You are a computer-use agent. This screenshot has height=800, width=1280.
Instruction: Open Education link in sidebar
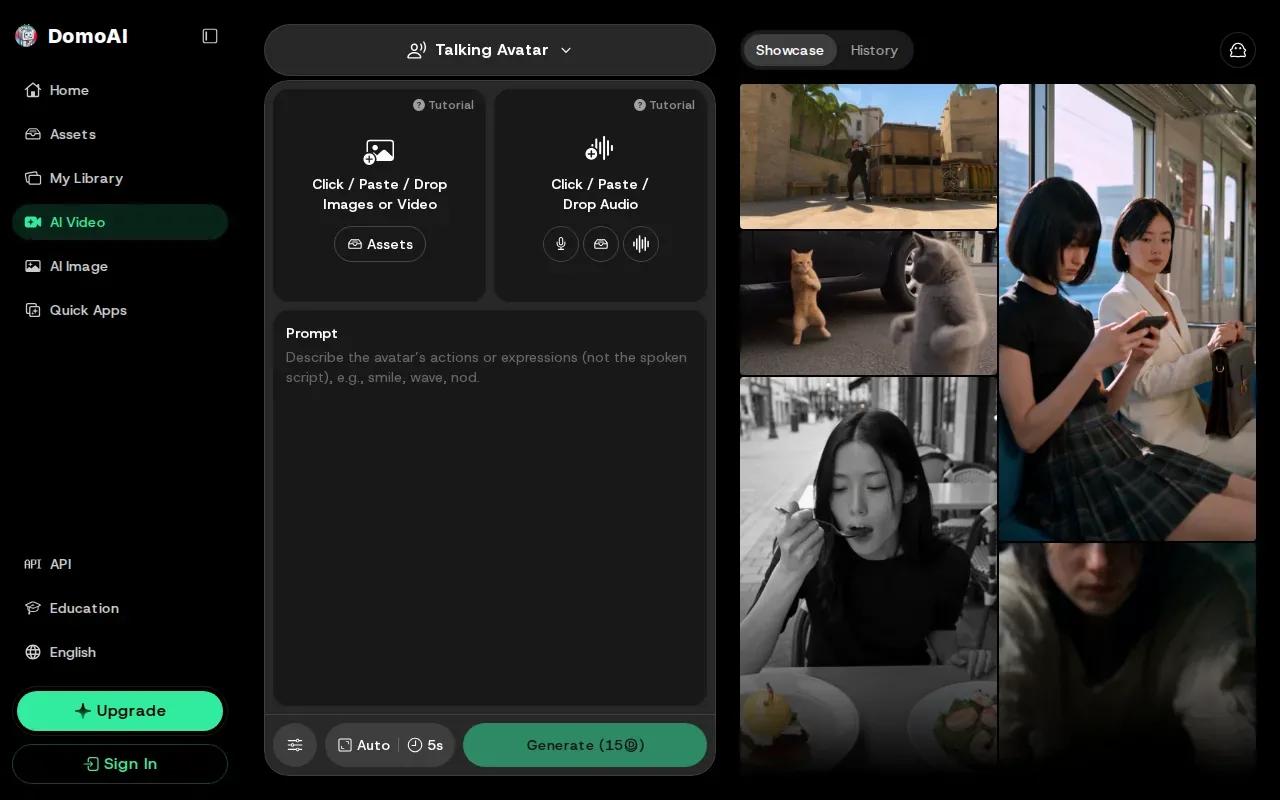[x=120, y=608]
